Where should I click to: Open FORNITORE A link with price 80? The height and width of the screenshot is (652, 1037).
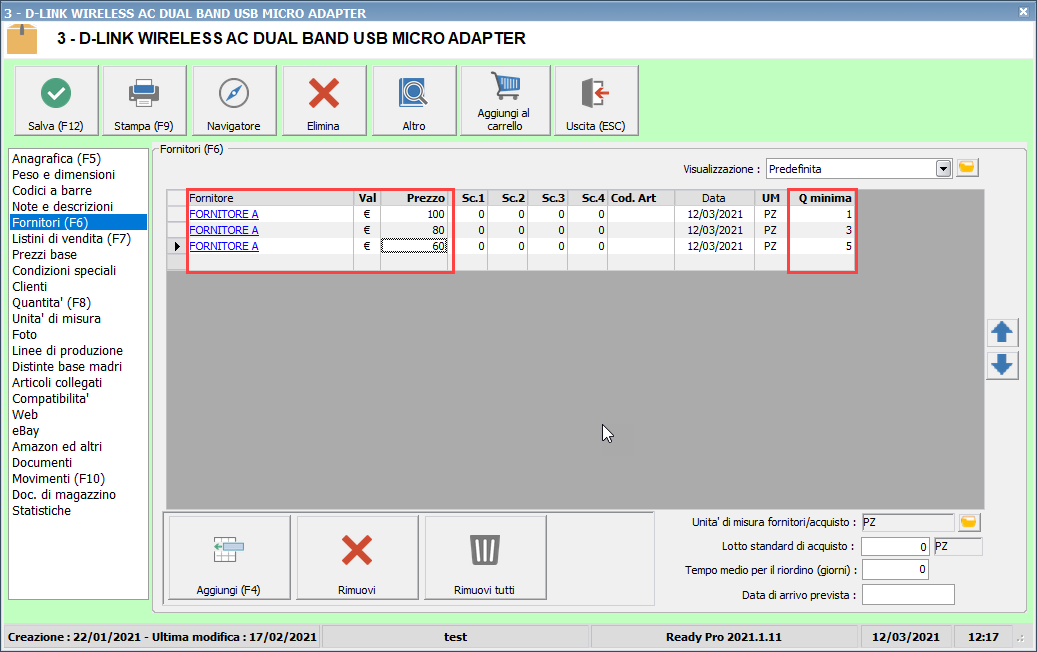pos(224,230)
